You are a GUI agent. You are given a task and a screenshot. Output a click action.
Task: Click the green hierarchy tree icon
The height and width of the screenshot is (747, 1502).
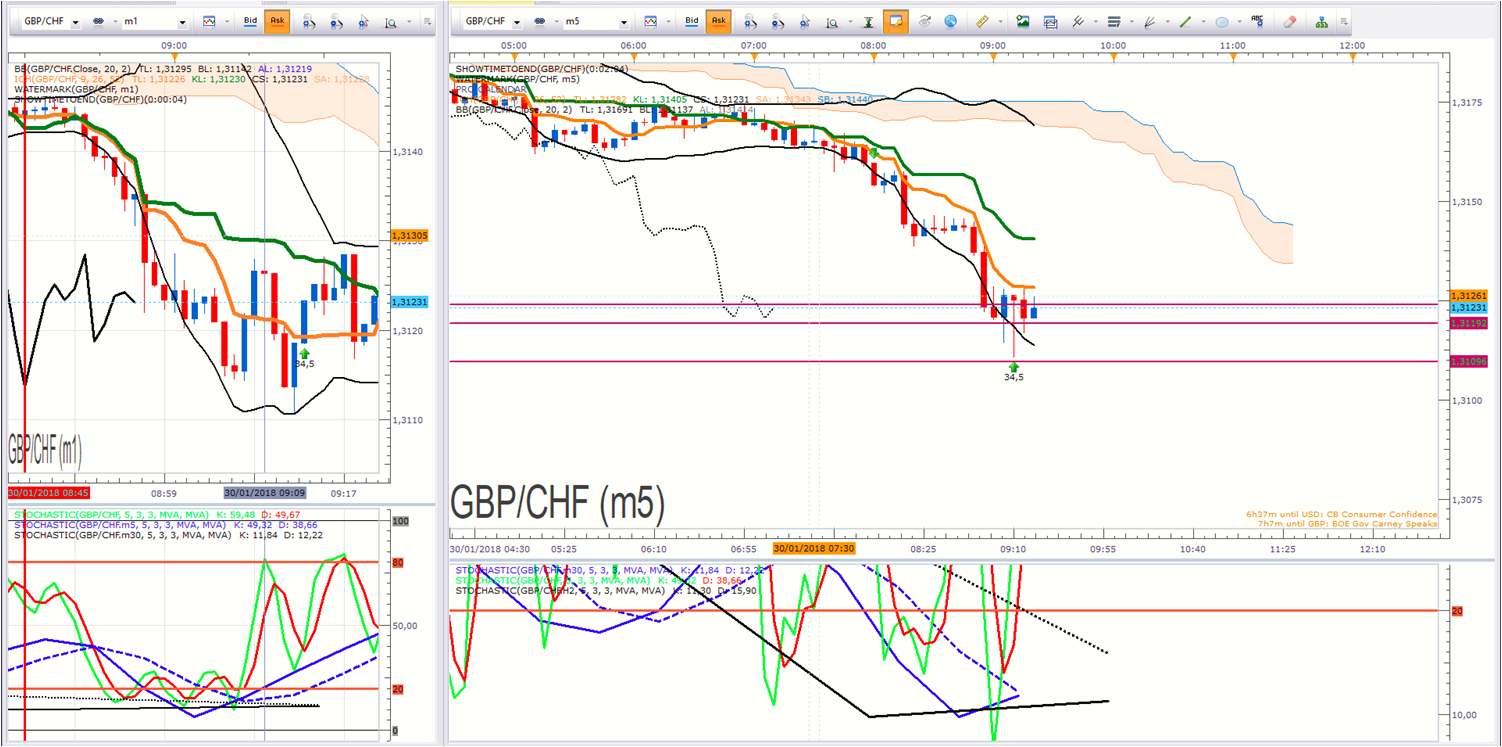point(1322,22)
